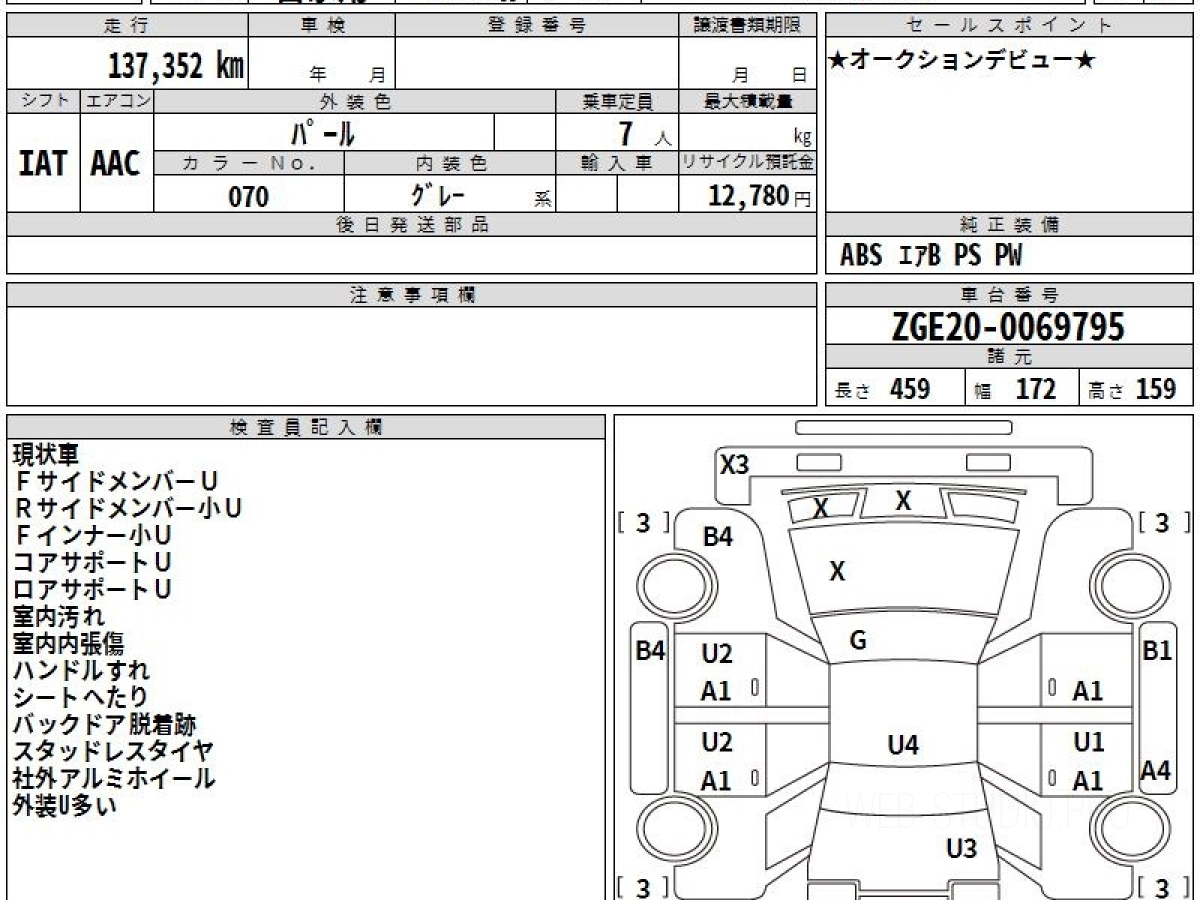Click the recycle deposit 12,780円
The image size is (1200, 900).
760,196
